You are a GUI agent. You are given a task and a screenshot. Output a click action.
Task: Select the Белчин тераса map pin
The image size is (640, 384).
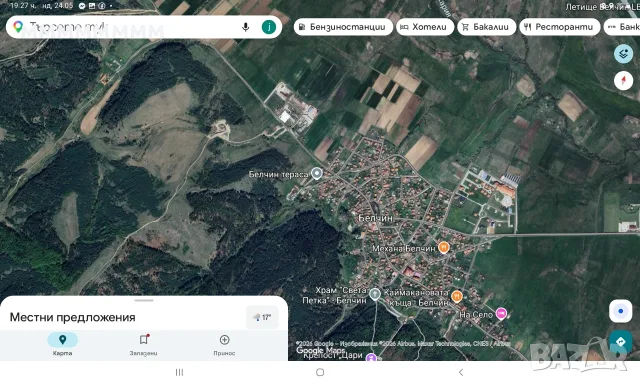tap(317, 173)
